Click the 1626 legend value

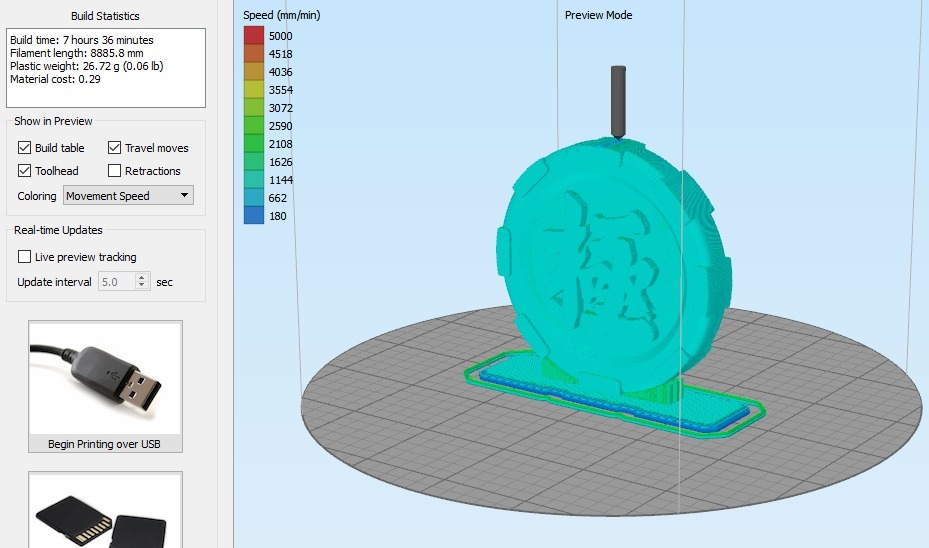click(x=280, y=162)
